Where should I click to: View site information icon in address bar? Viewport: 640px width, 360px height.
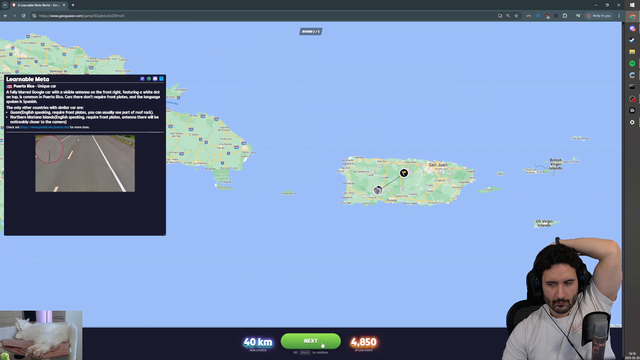pos(34,16)
